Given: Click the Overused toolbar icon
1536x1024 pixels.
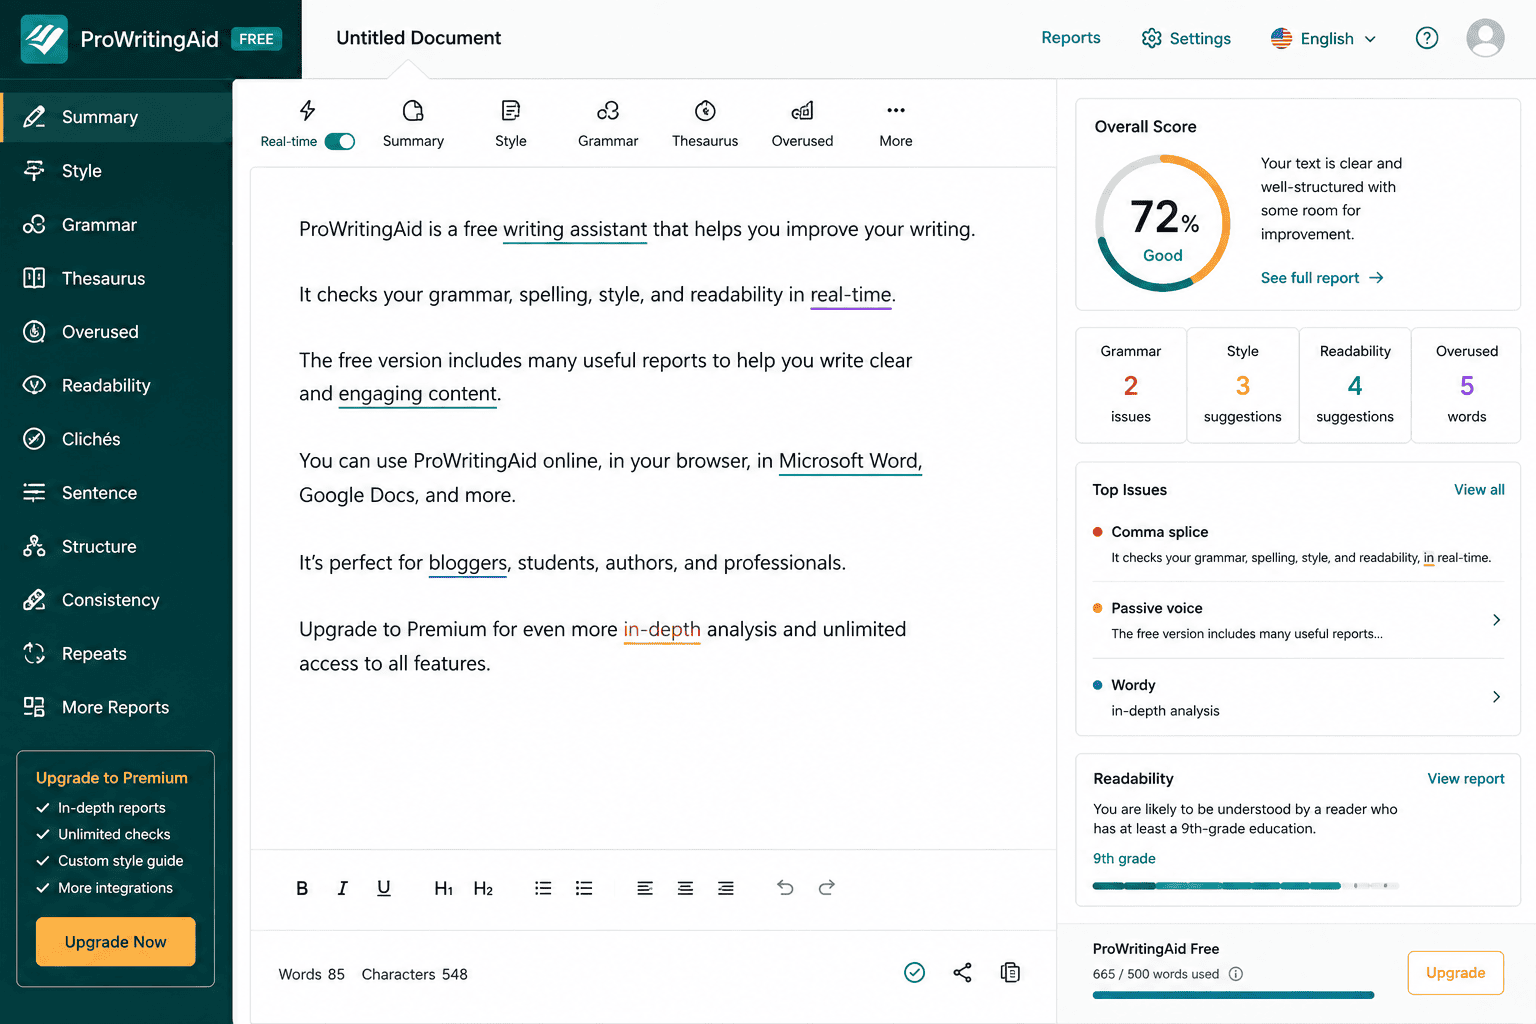Looking at the screenshot, I should pos(802,124).
